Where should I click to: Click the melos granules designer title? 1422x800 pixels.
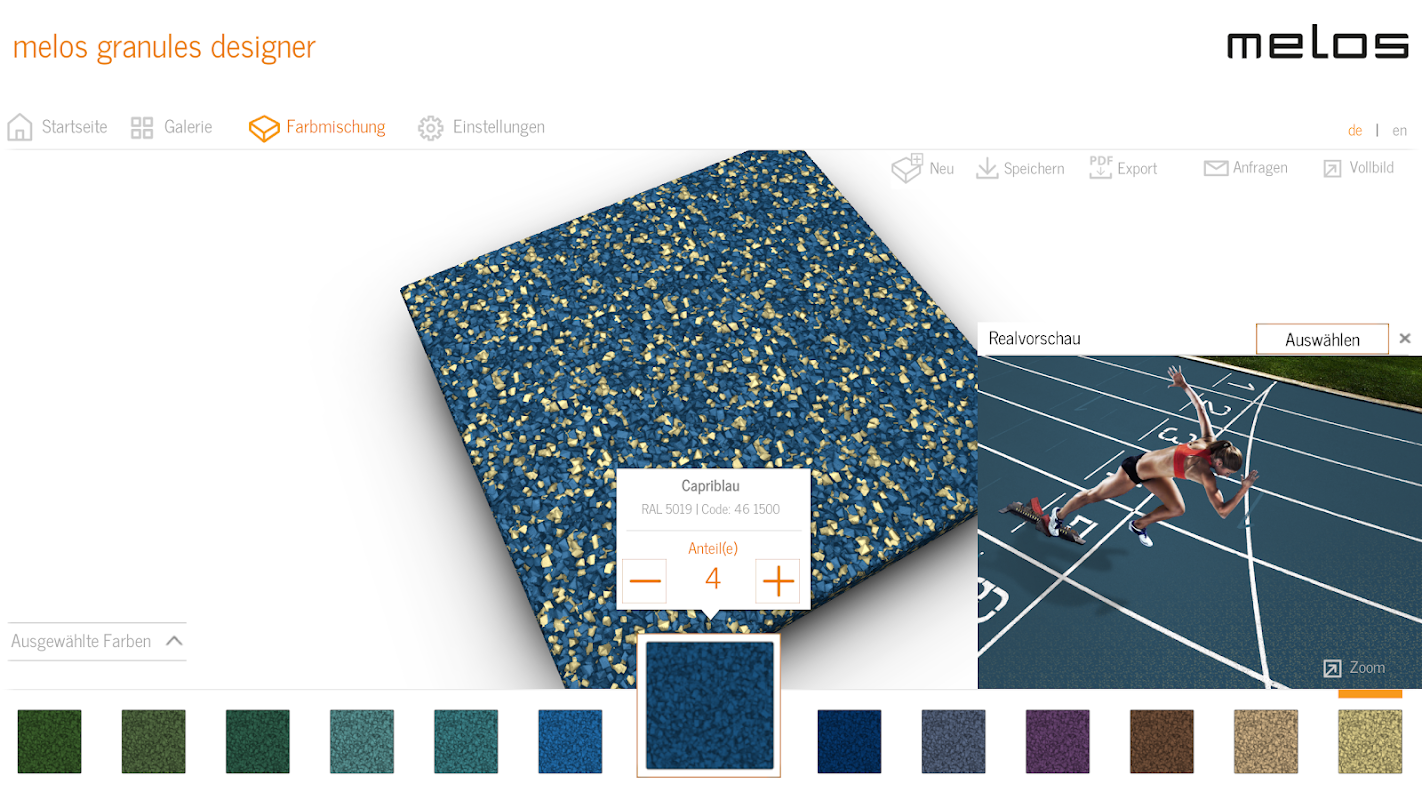coord(164,46)
